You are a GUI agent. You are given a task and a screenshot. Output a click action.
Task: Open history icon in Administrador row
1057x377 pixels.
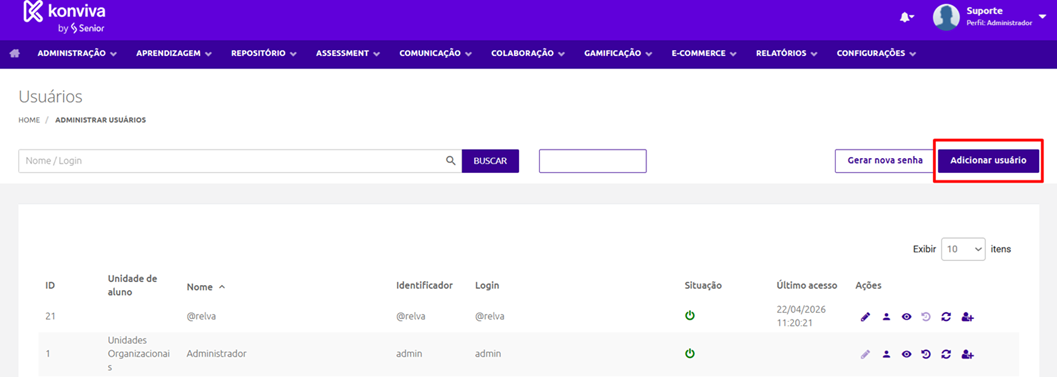tap(926, 353)
